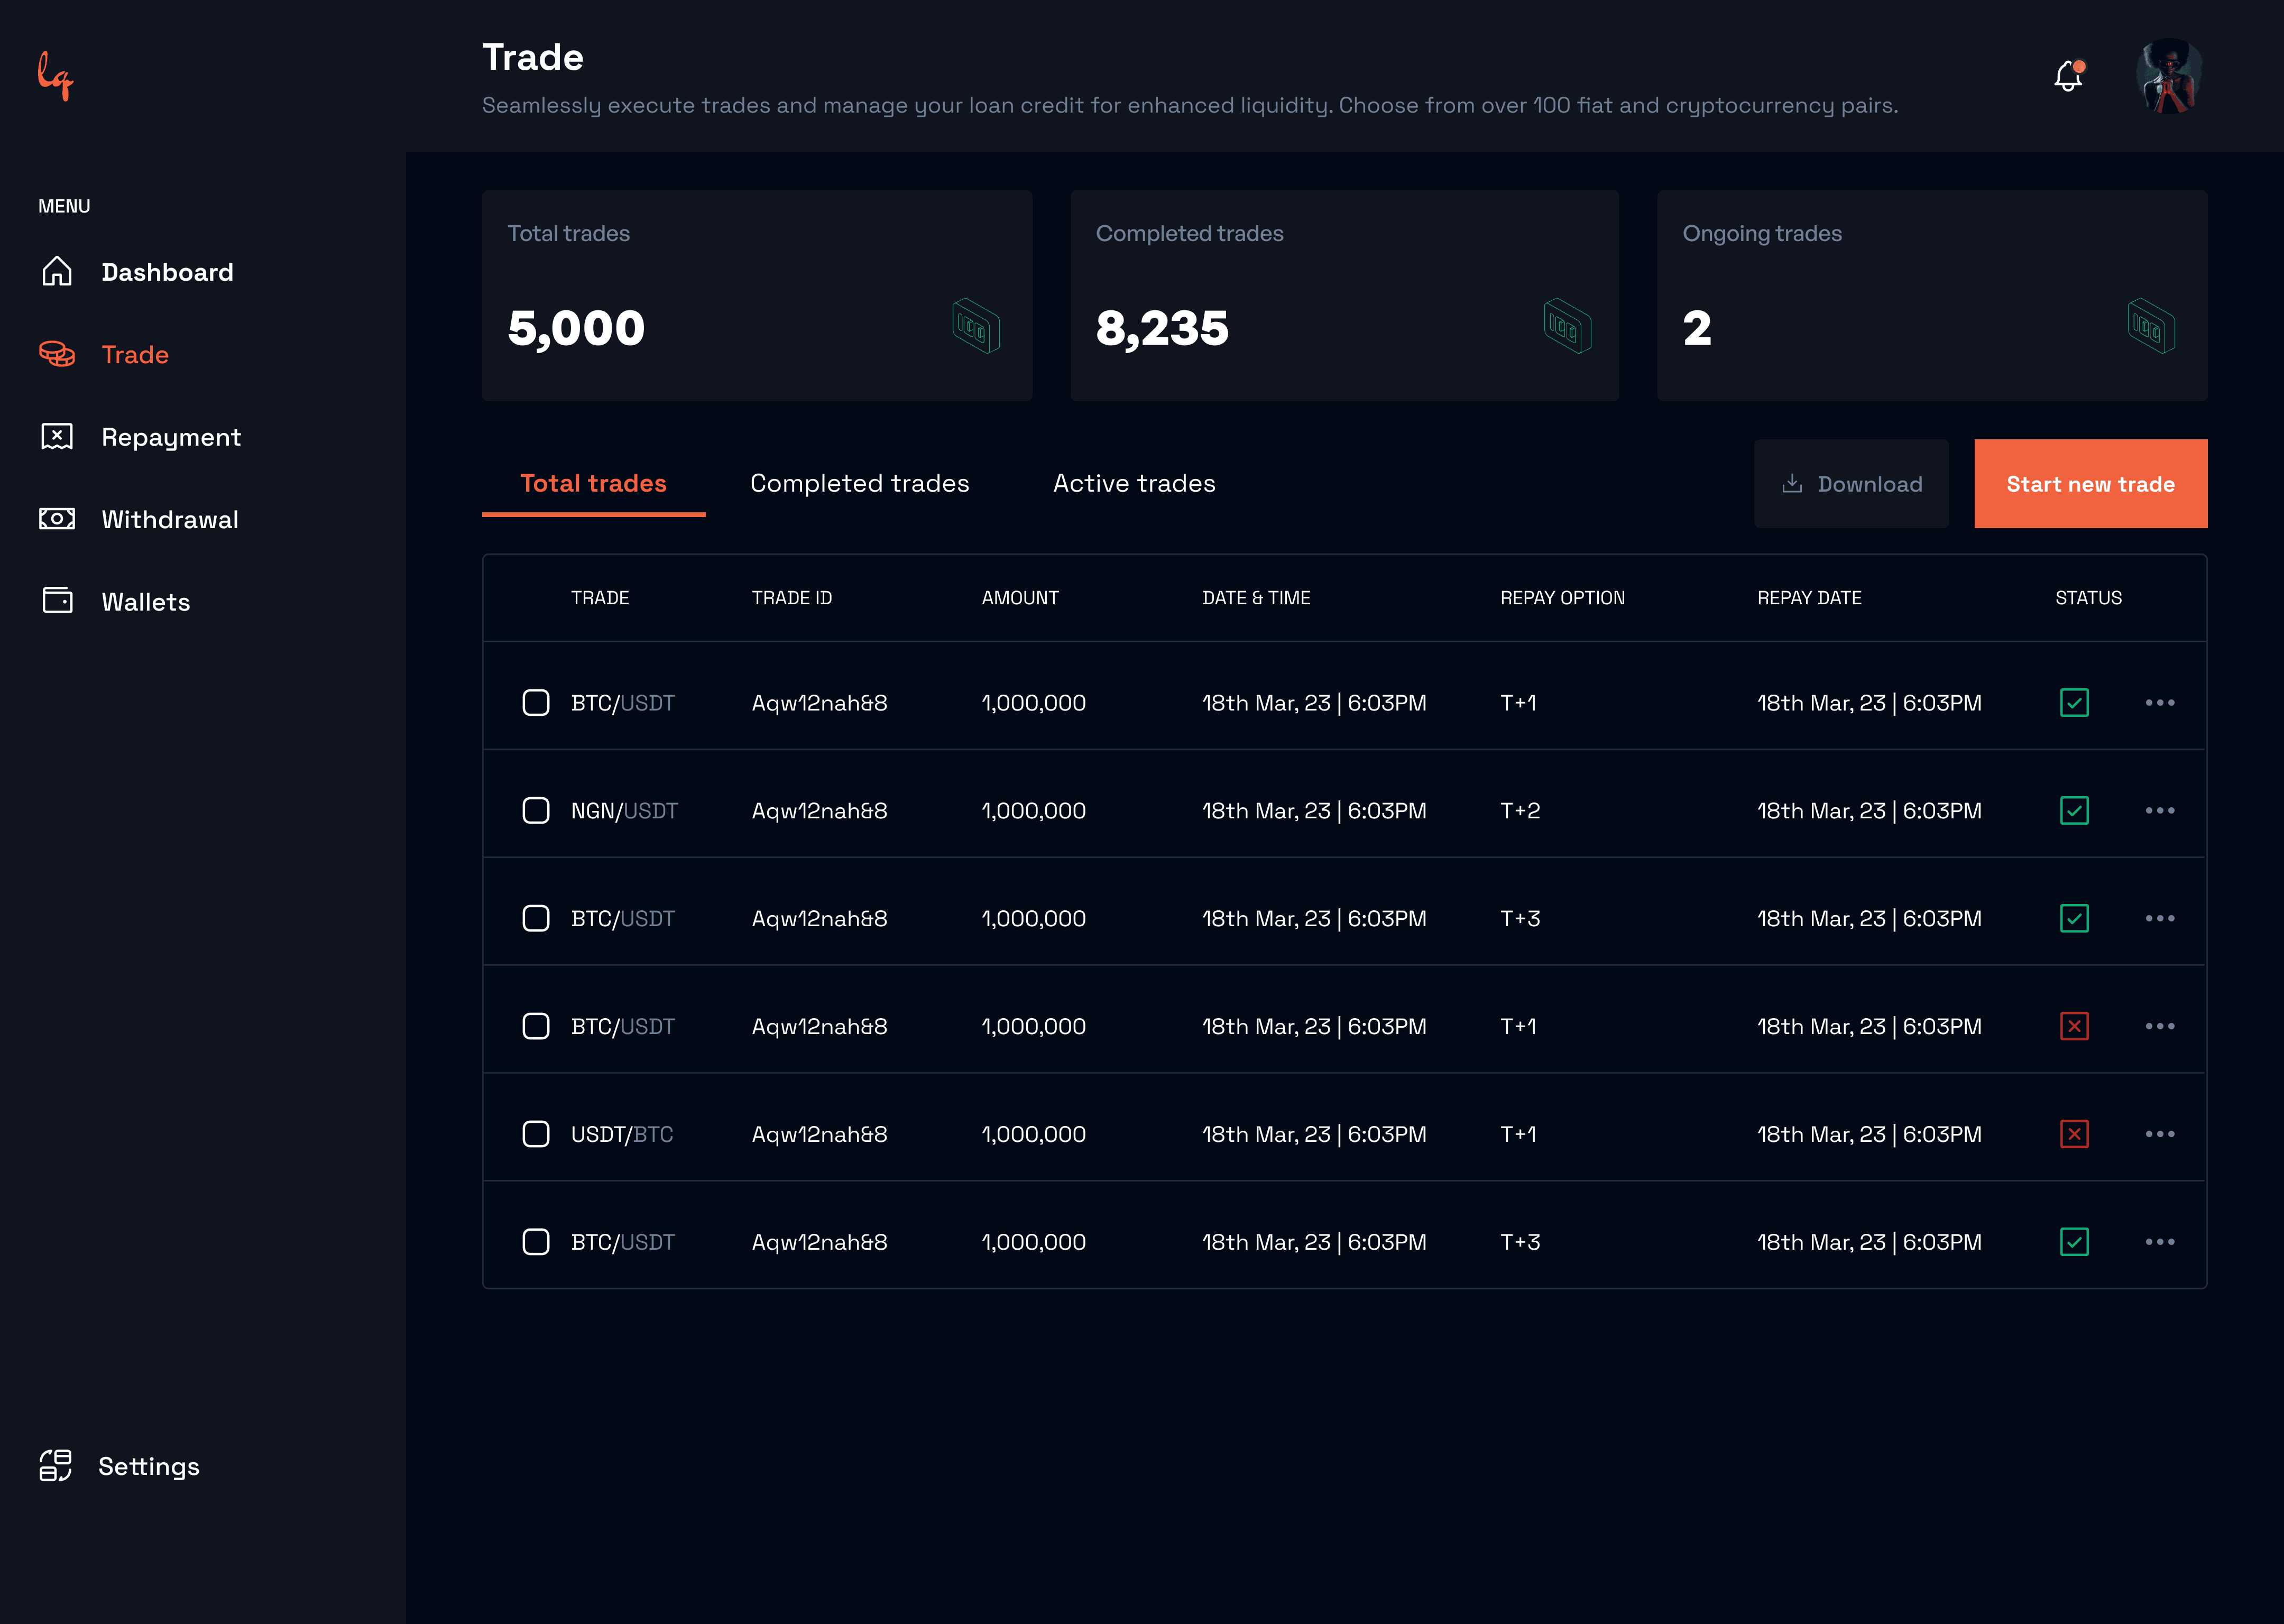Open the user profile avatar
The height and width of the screenshot is (1624, 2284).
tap(2169, 76)
